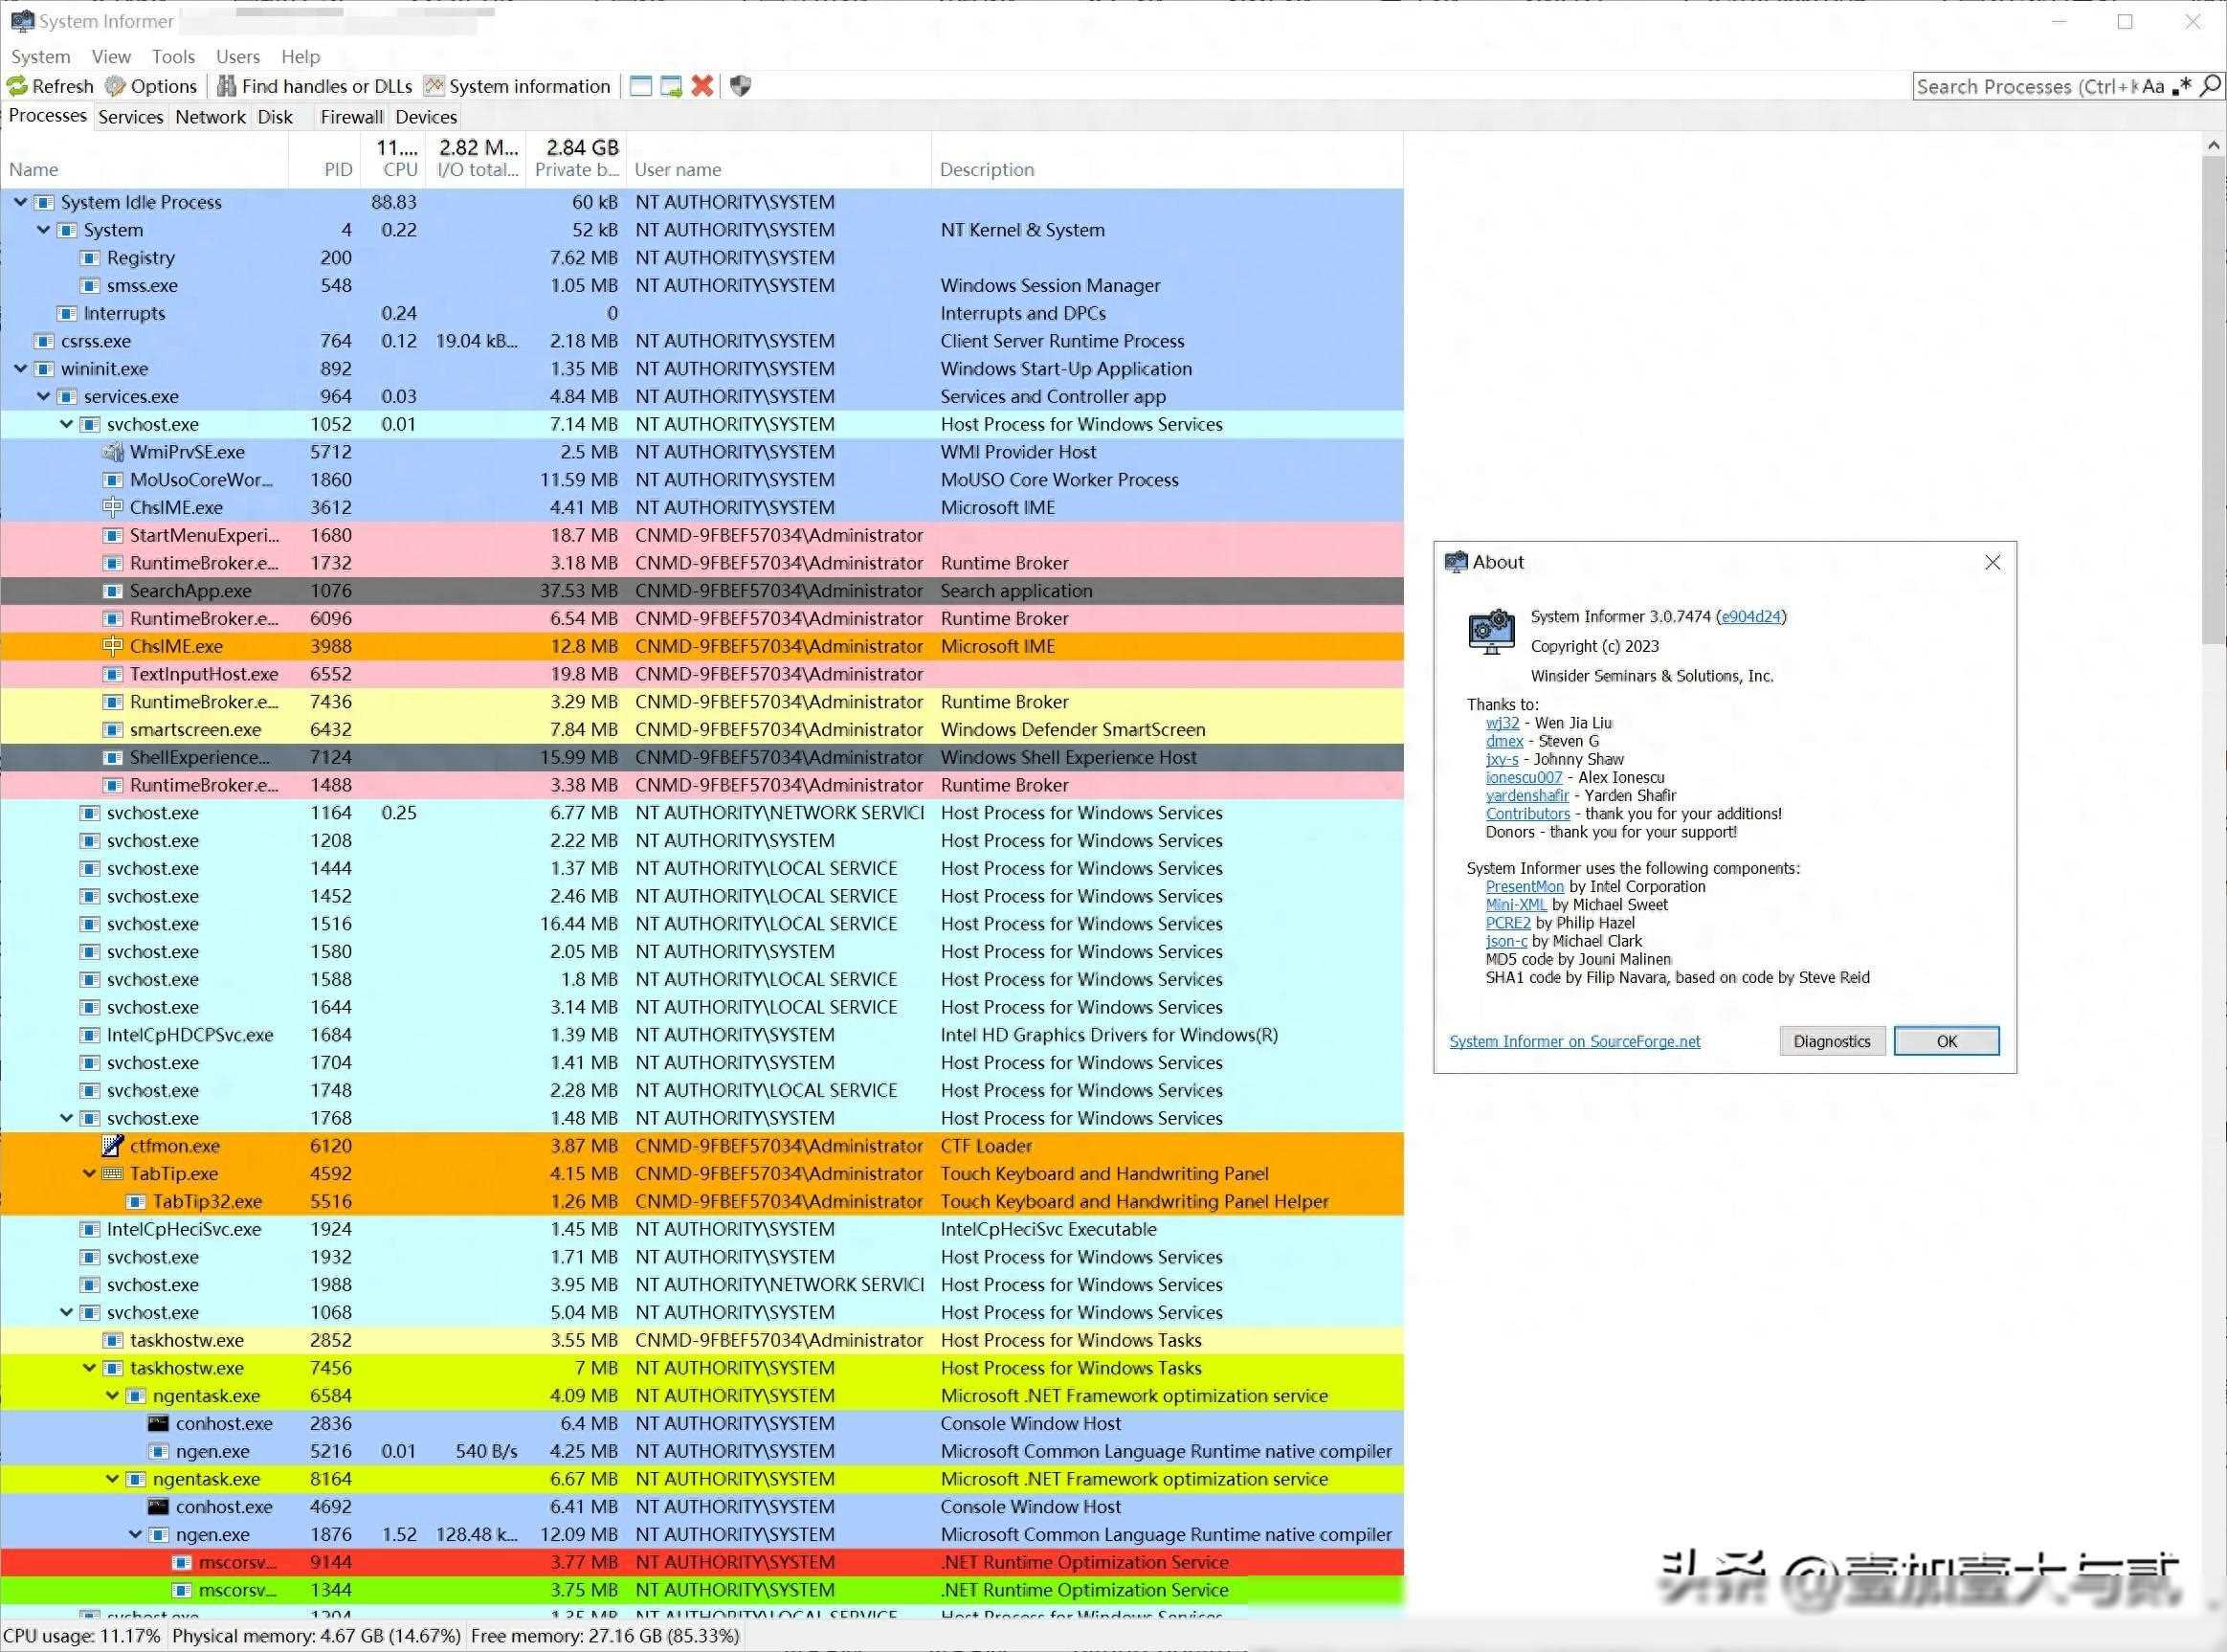Open the View menu
The image size is (2227, 1652).
[111, 57]
